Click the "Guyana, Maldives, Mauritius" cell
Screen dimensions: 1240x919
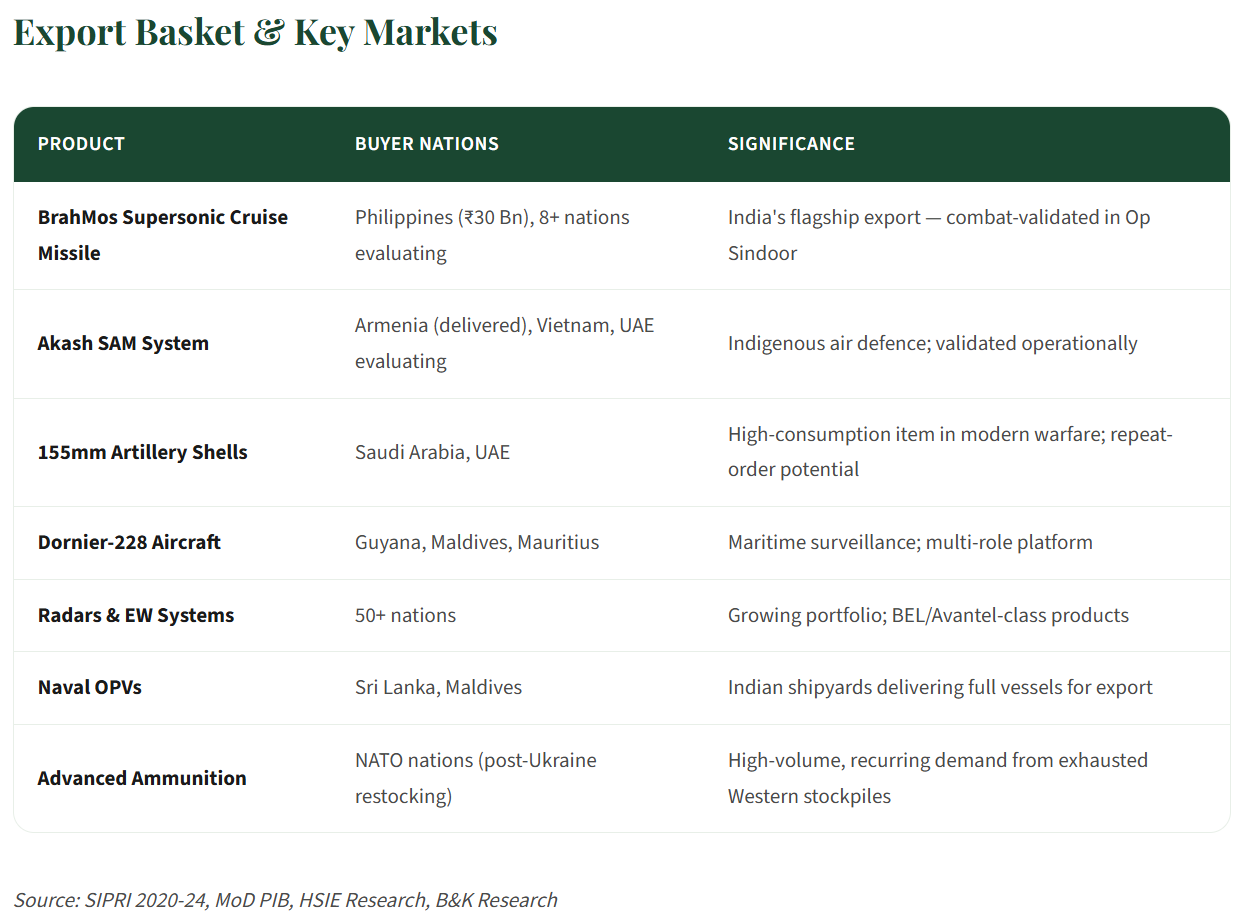click(477, 543)
